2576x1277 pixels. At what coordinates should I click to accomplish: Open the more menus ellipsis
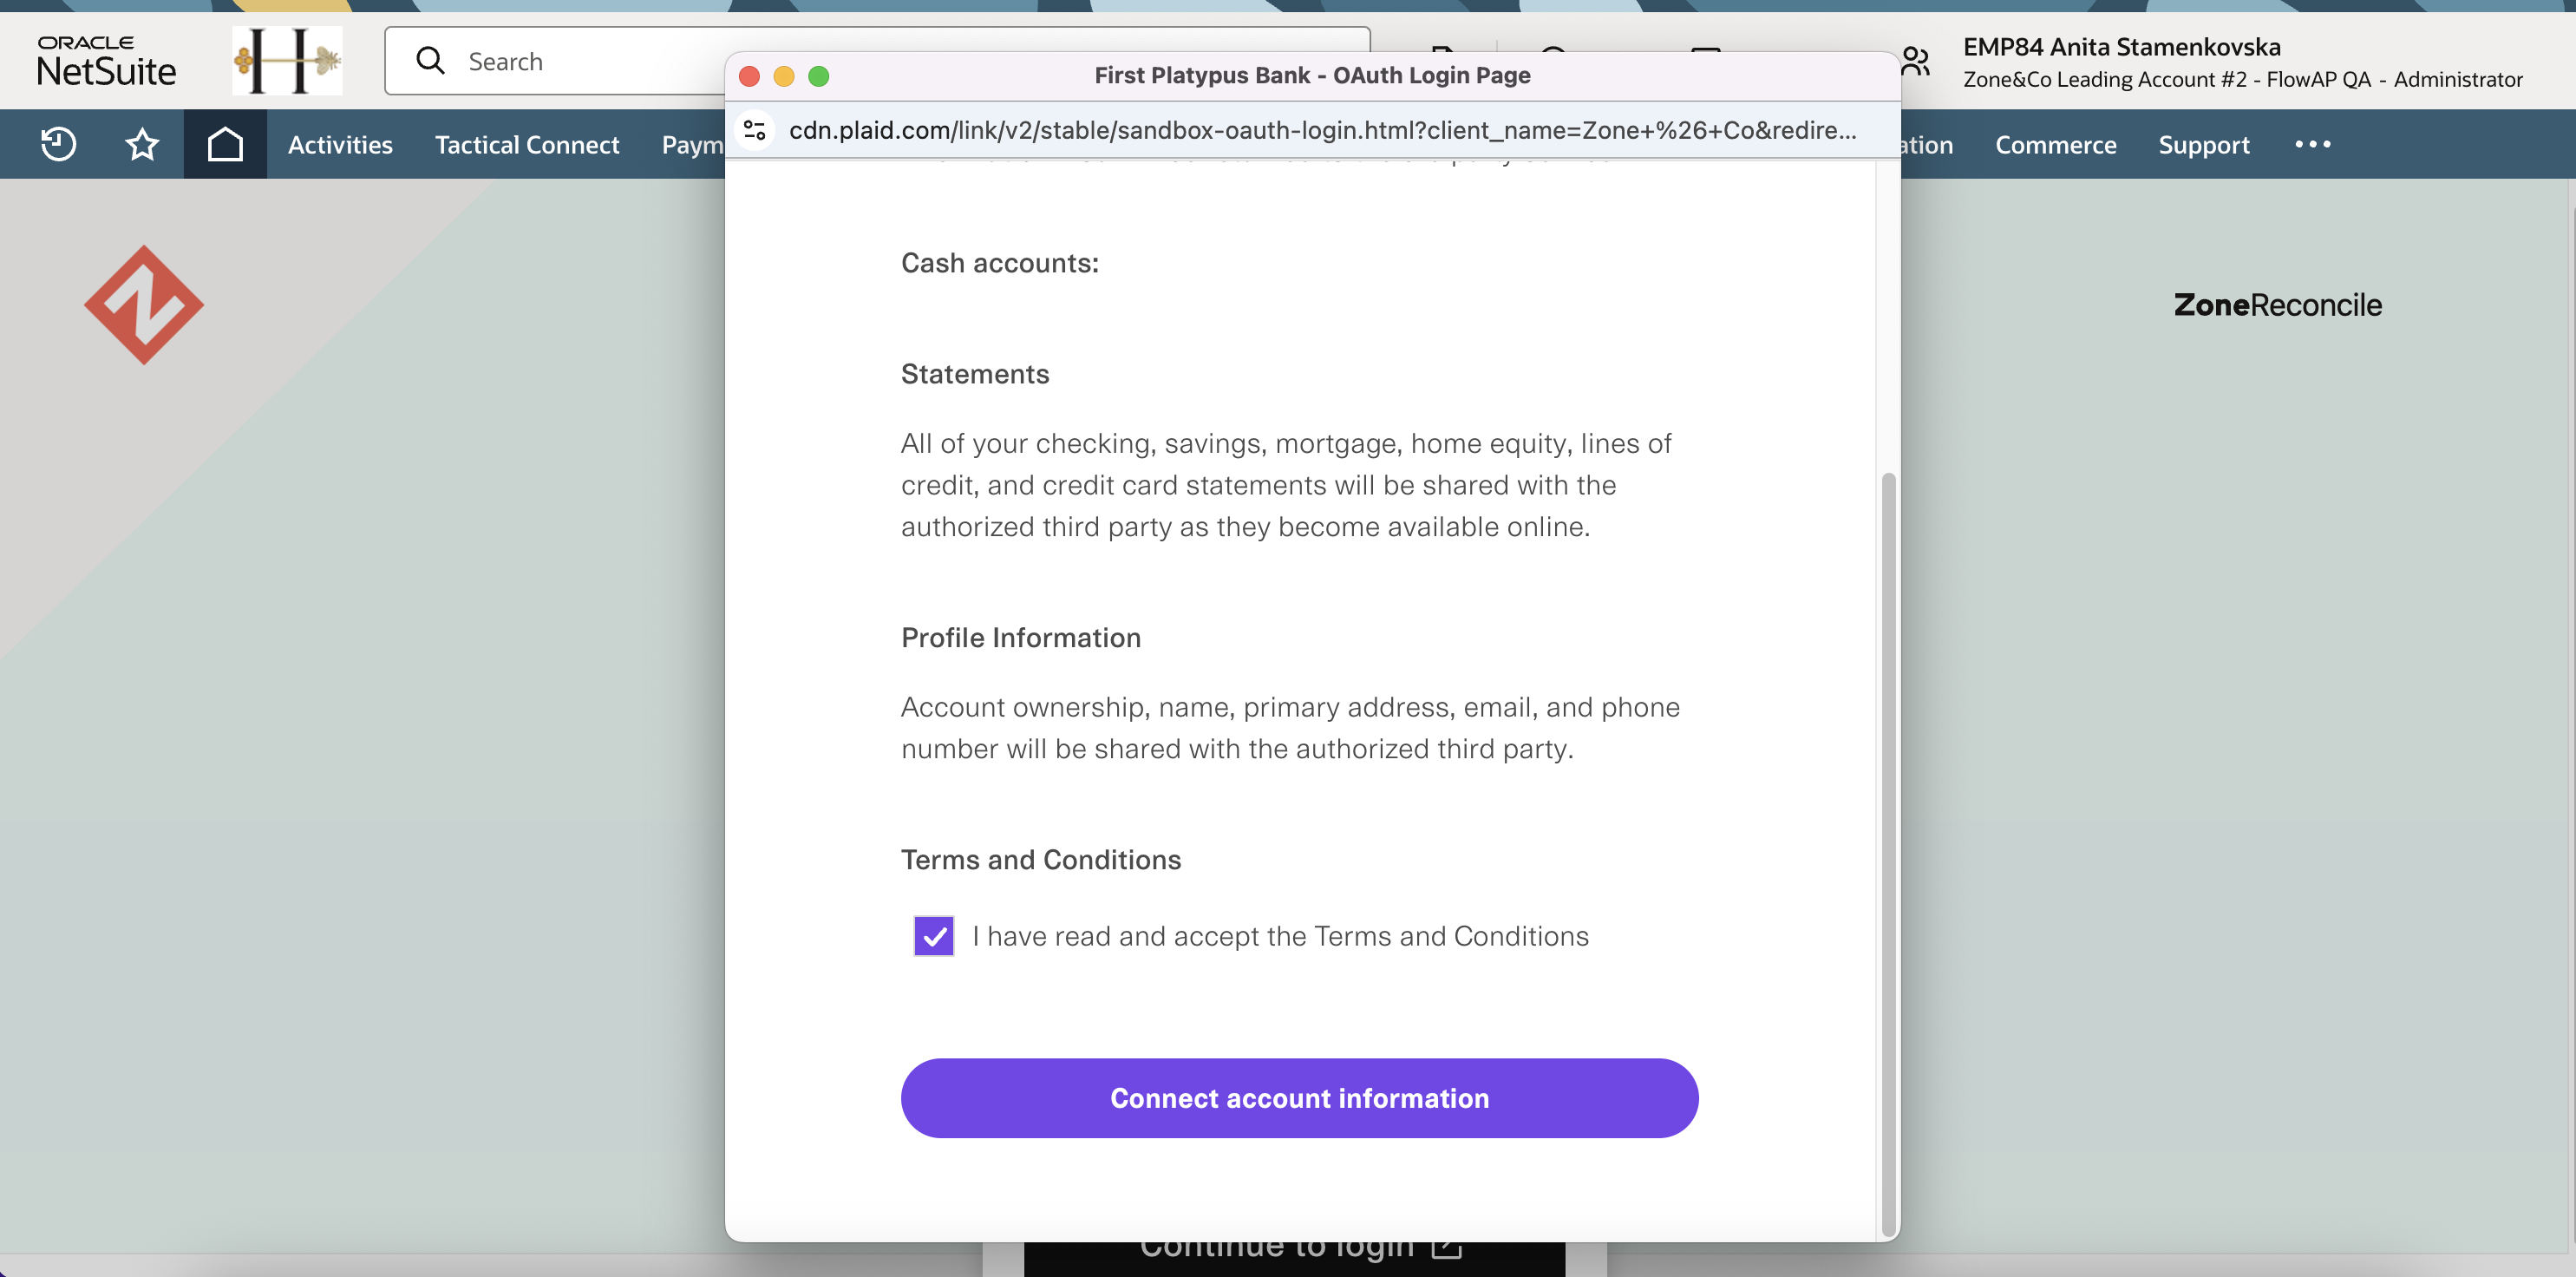(x=2313, y=145)
